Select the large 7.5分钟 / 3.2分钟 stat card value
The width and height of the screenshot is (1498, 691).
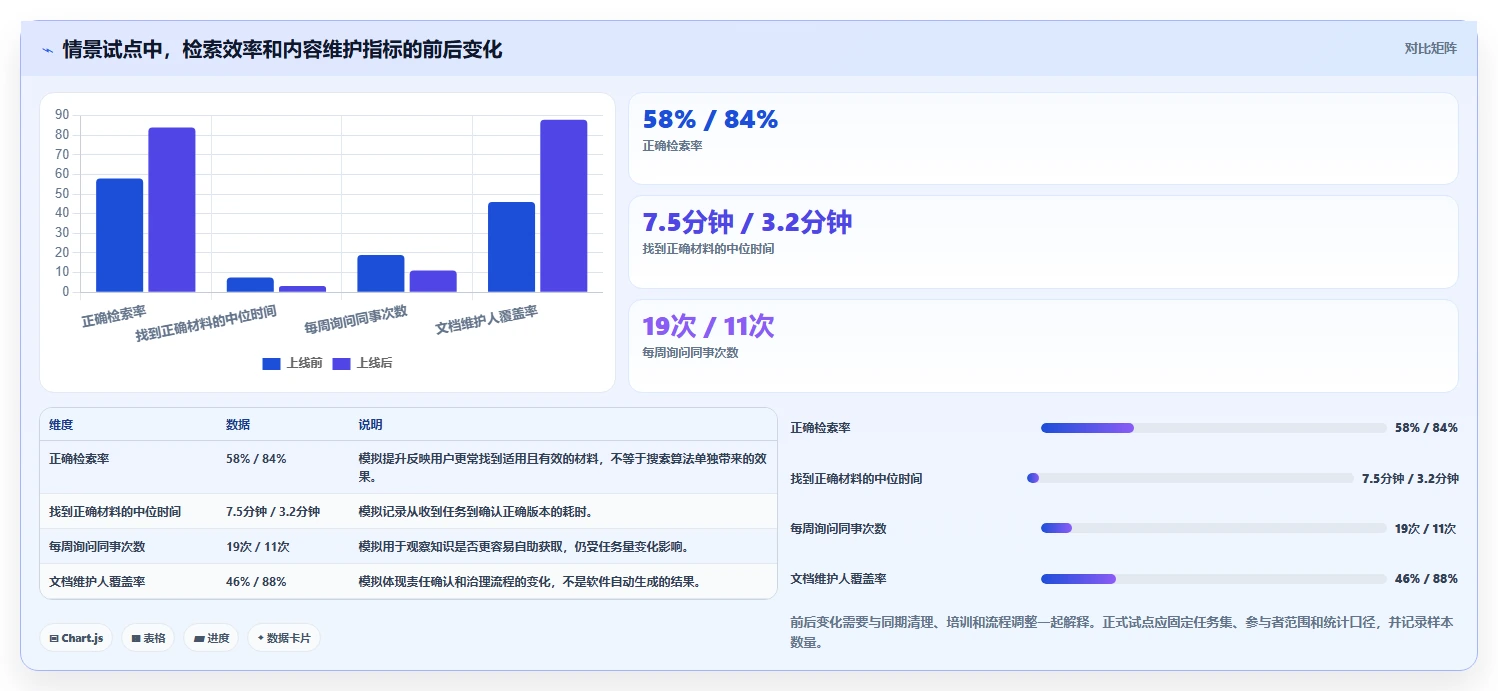[x=747, y=222]
